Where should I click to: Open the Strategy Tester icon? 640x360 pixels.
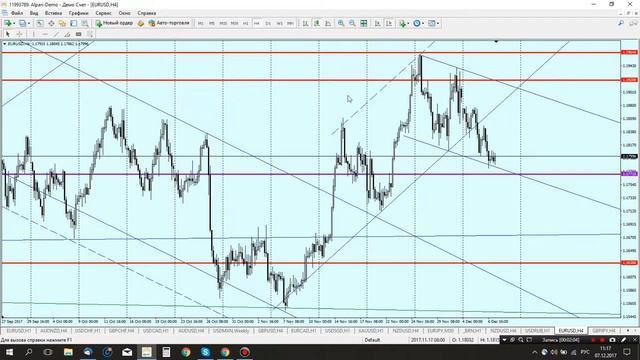coord(85,23)
